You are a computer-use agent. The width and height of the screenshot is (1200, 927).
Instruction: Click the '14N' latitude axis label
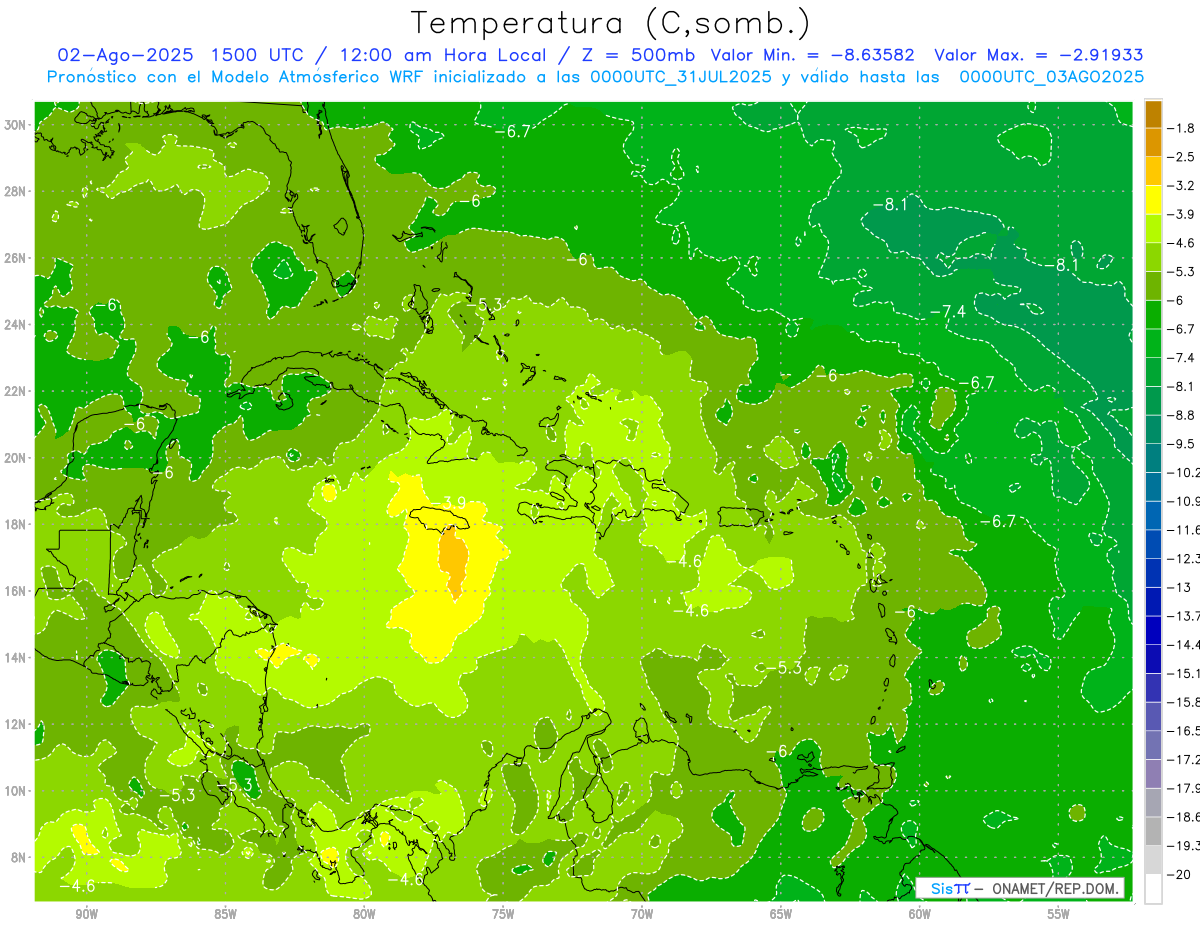(14, 657)
